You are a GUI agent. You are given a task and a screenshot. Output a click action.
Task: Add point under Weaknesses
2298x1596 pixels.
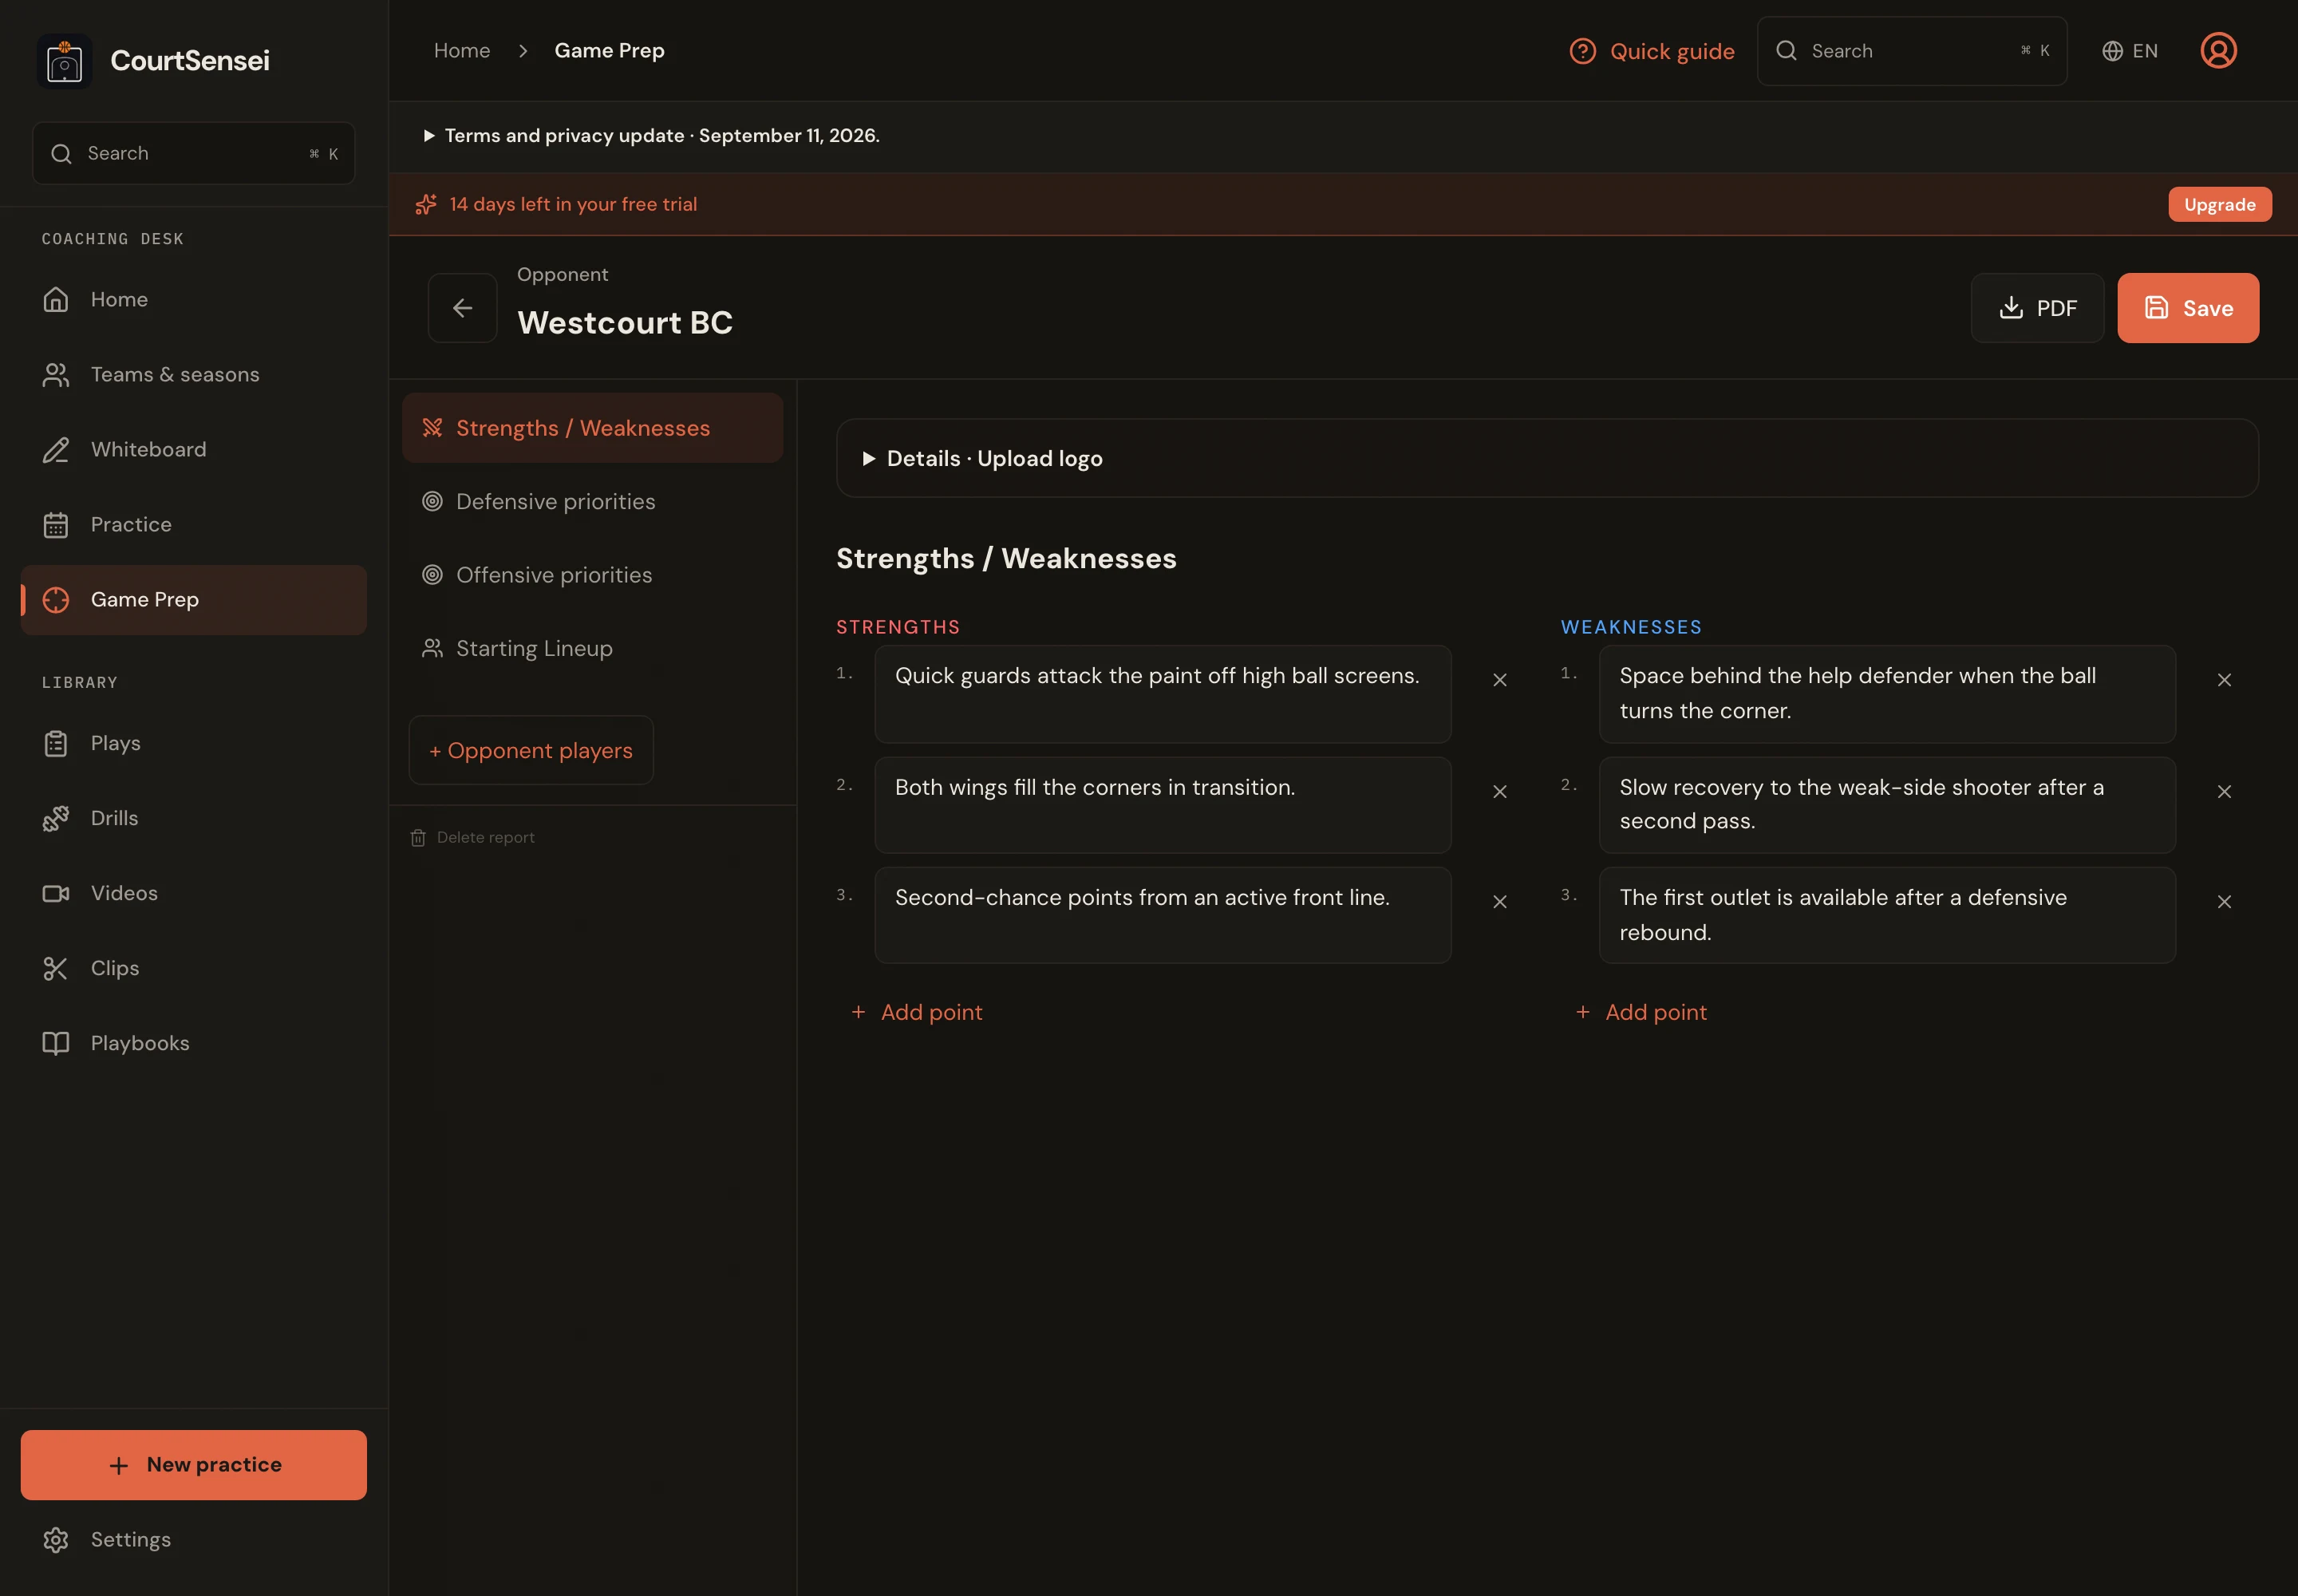(1641, 1012)
